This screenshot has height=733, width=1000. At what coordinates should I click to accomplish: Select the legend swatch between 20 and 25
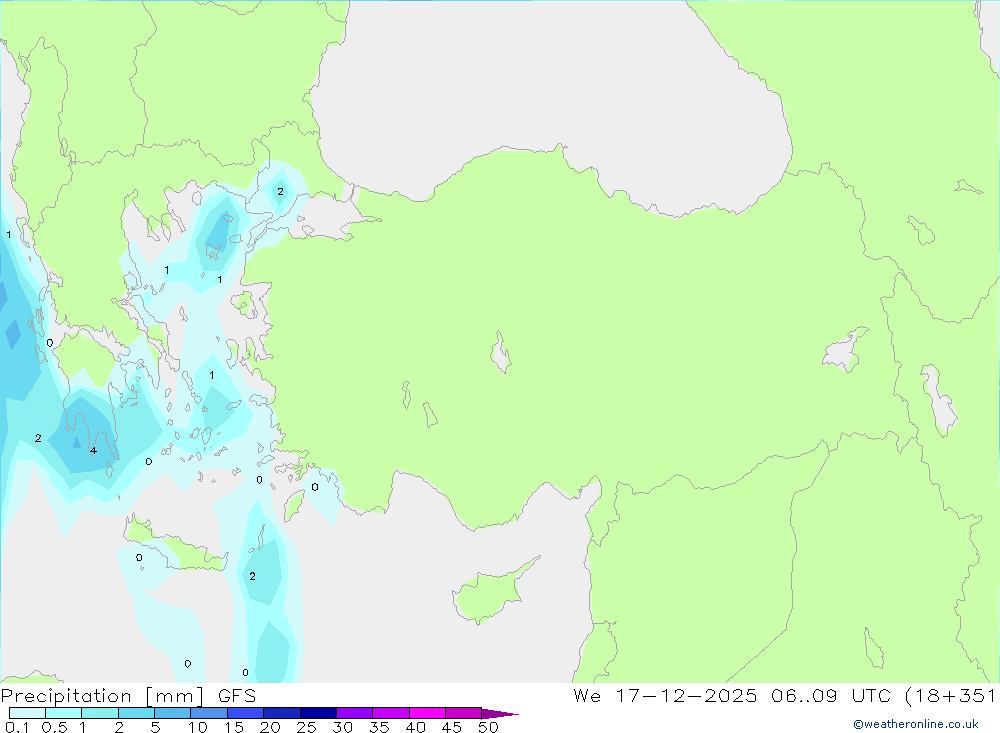282,713
